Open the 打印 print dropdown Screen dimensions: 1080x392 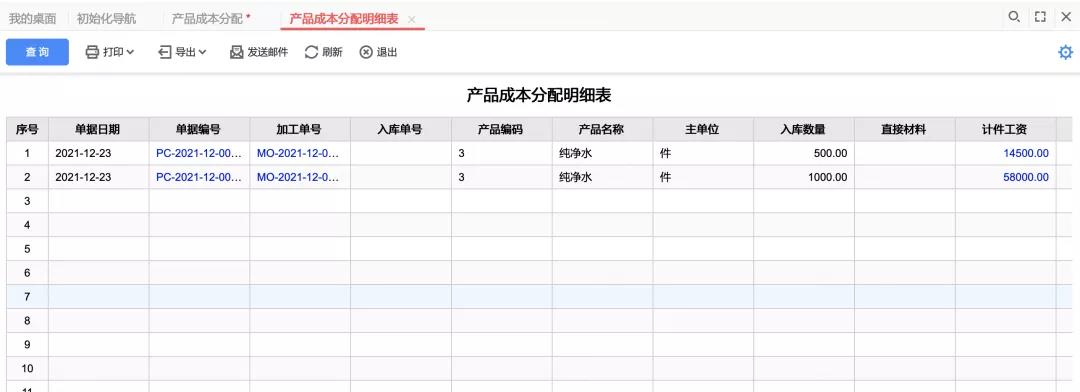pos(110,52)
